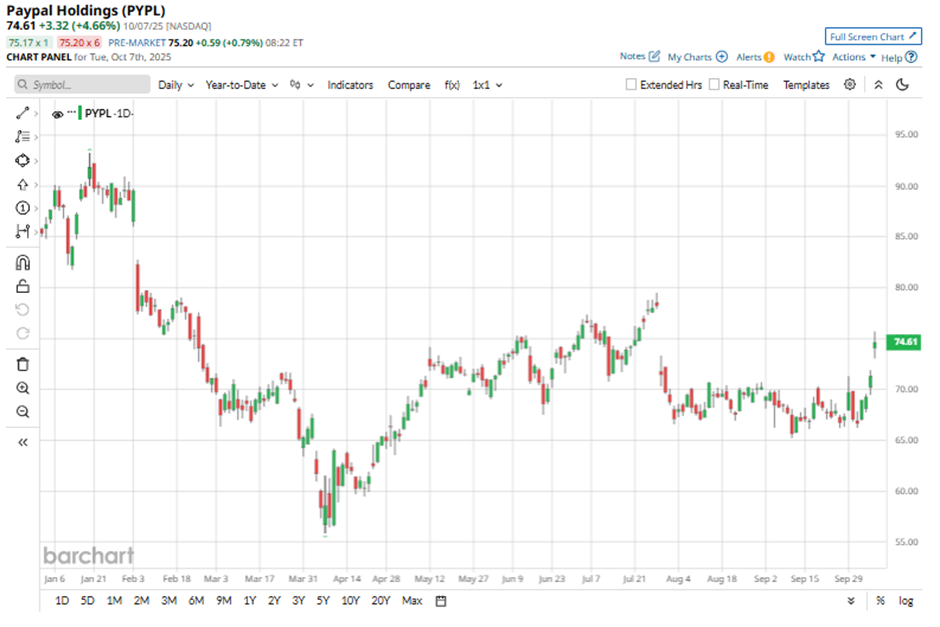Select the shapes drawing tool
The image size is (940, 627).
22,161
